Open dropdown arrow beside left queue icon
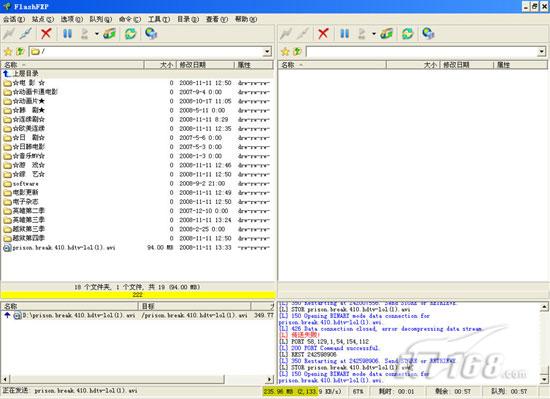 point(96,34)
